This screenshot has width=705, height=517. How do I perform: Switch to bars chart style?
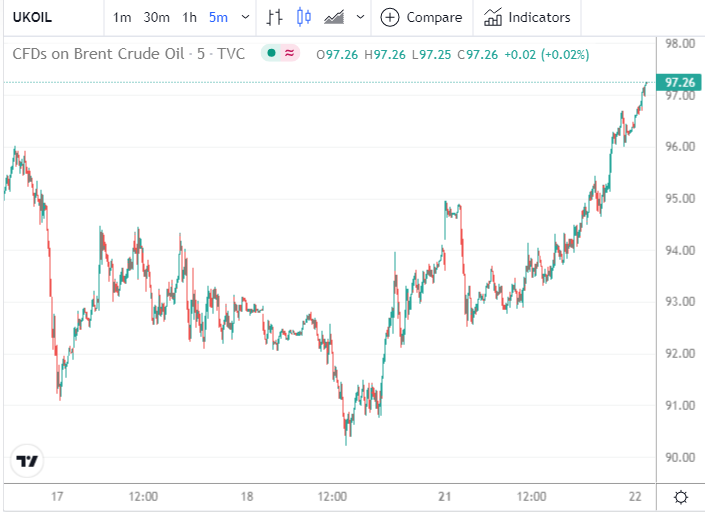click(x=274, y=18)
